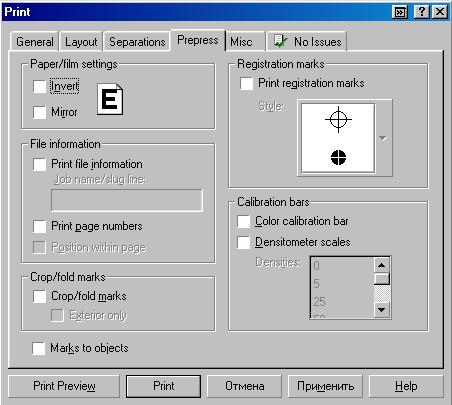Click the Job name/slug line field
Viewport: 452px width, 405px height.
pyautogui.click(x=127, y=200)
